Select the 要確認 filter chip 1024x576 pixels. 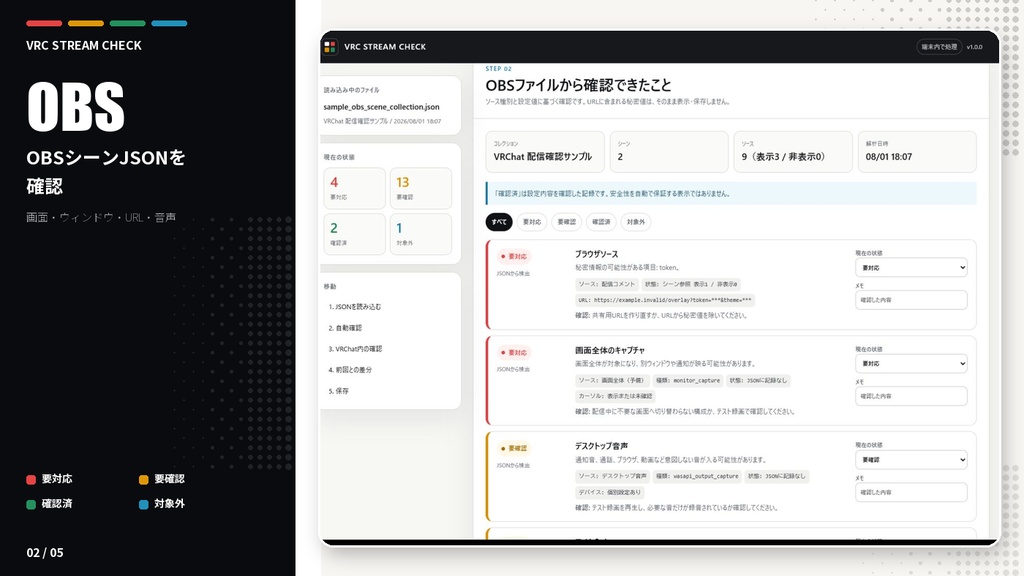coord(566,222)
